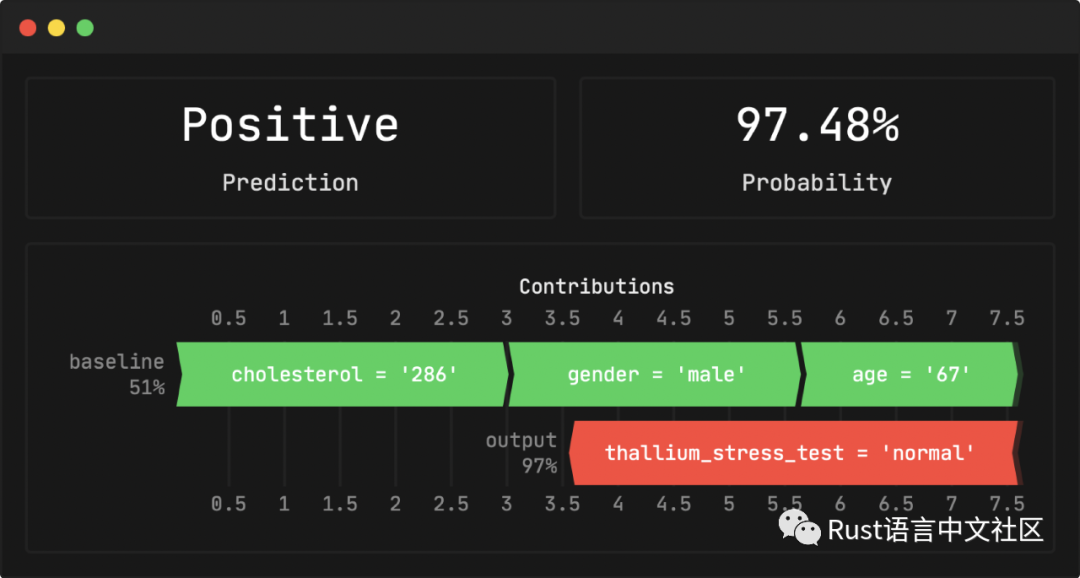Viewport: 1080px width, 578px height.
Task: Click the Positive prediction card
Action: pyautogui.click(x=291, y=148)
